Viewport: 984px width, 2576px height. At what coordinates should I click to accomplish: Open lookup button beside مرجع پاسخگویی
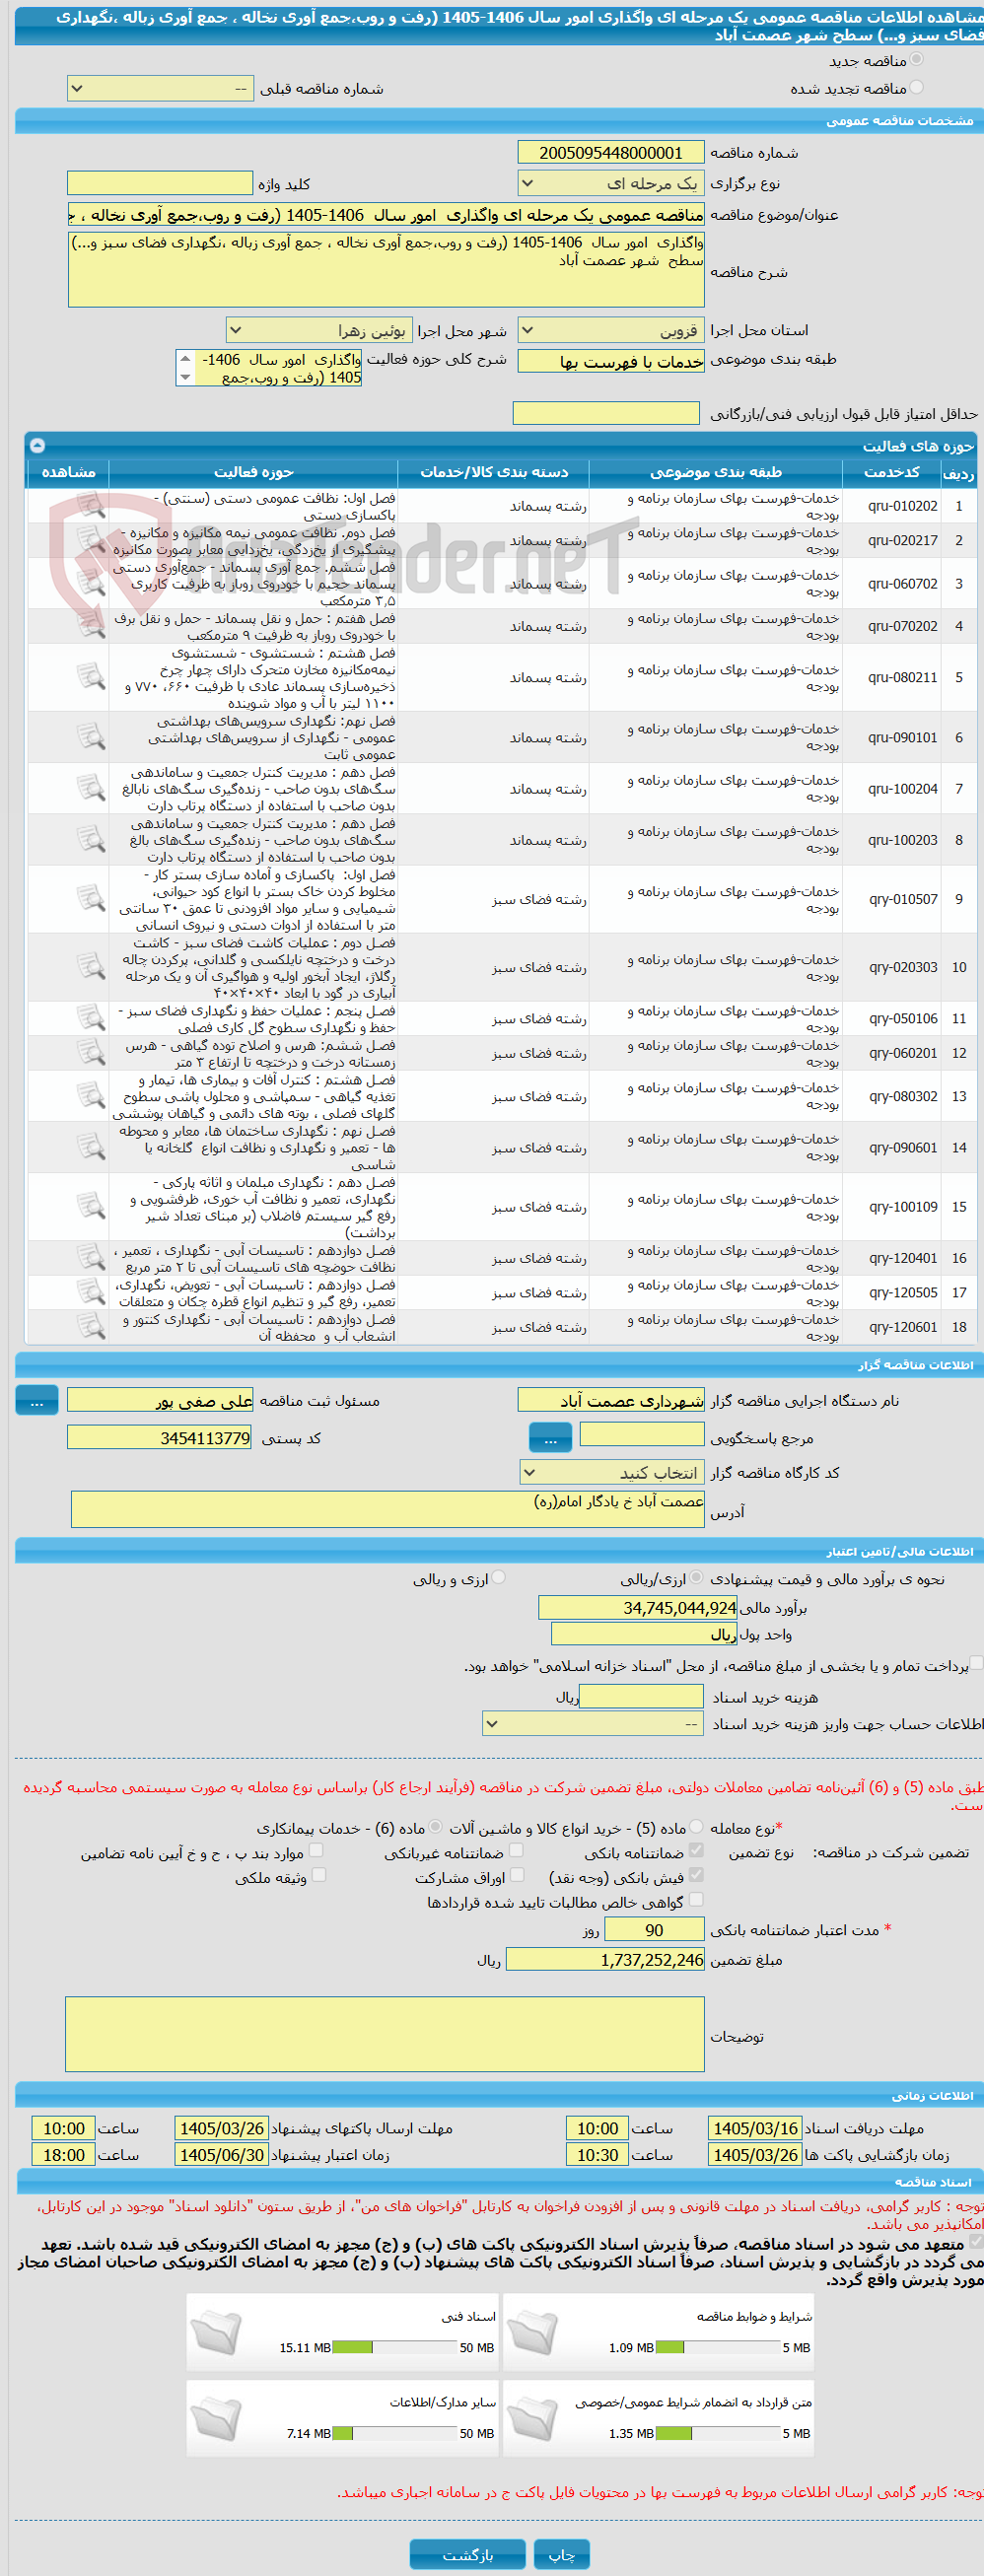550,1438
